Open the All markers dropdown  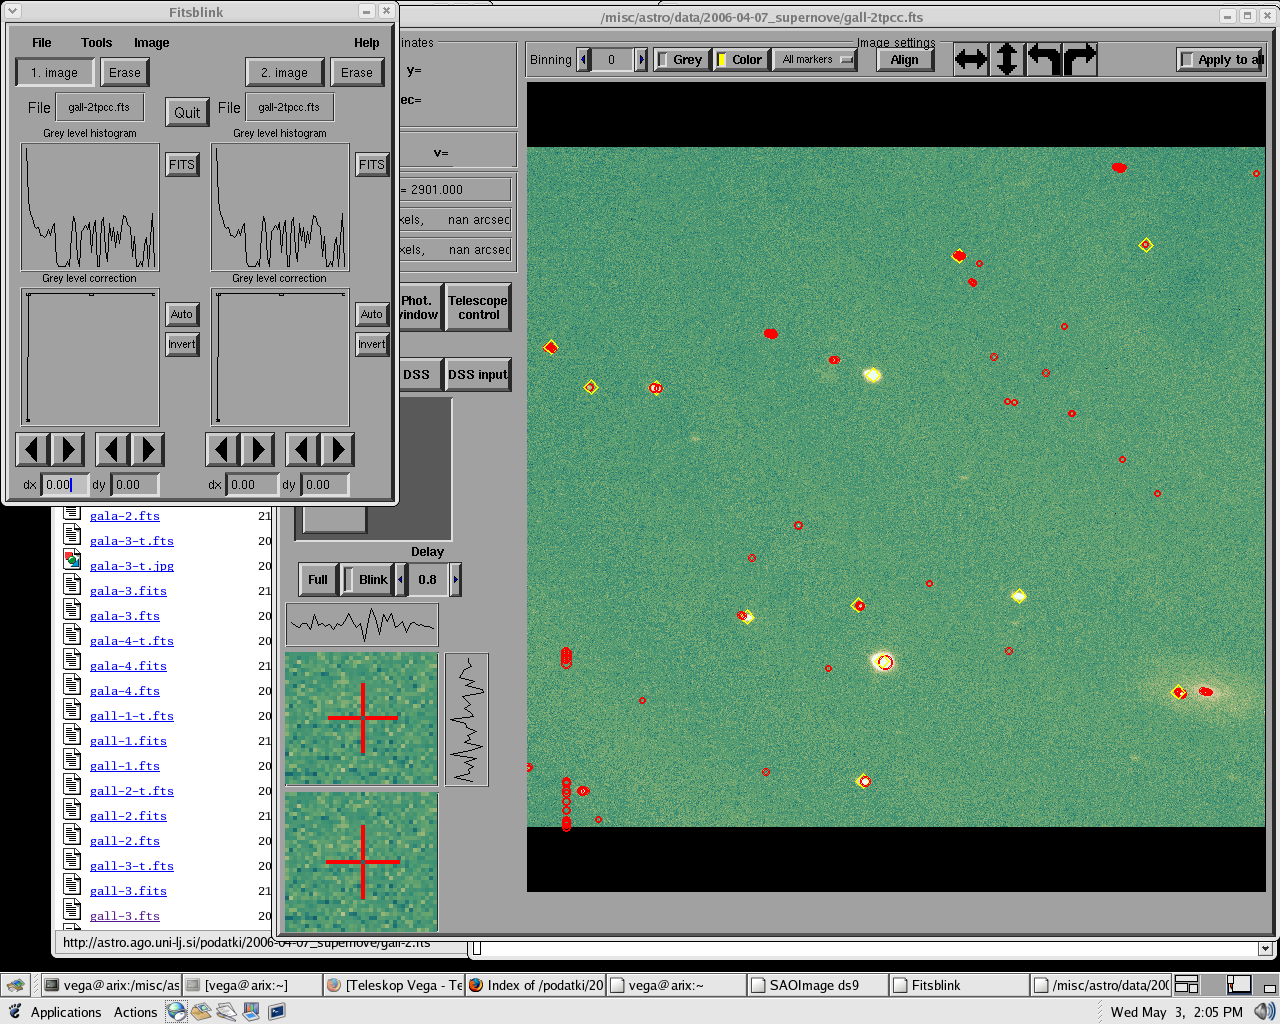815,60
